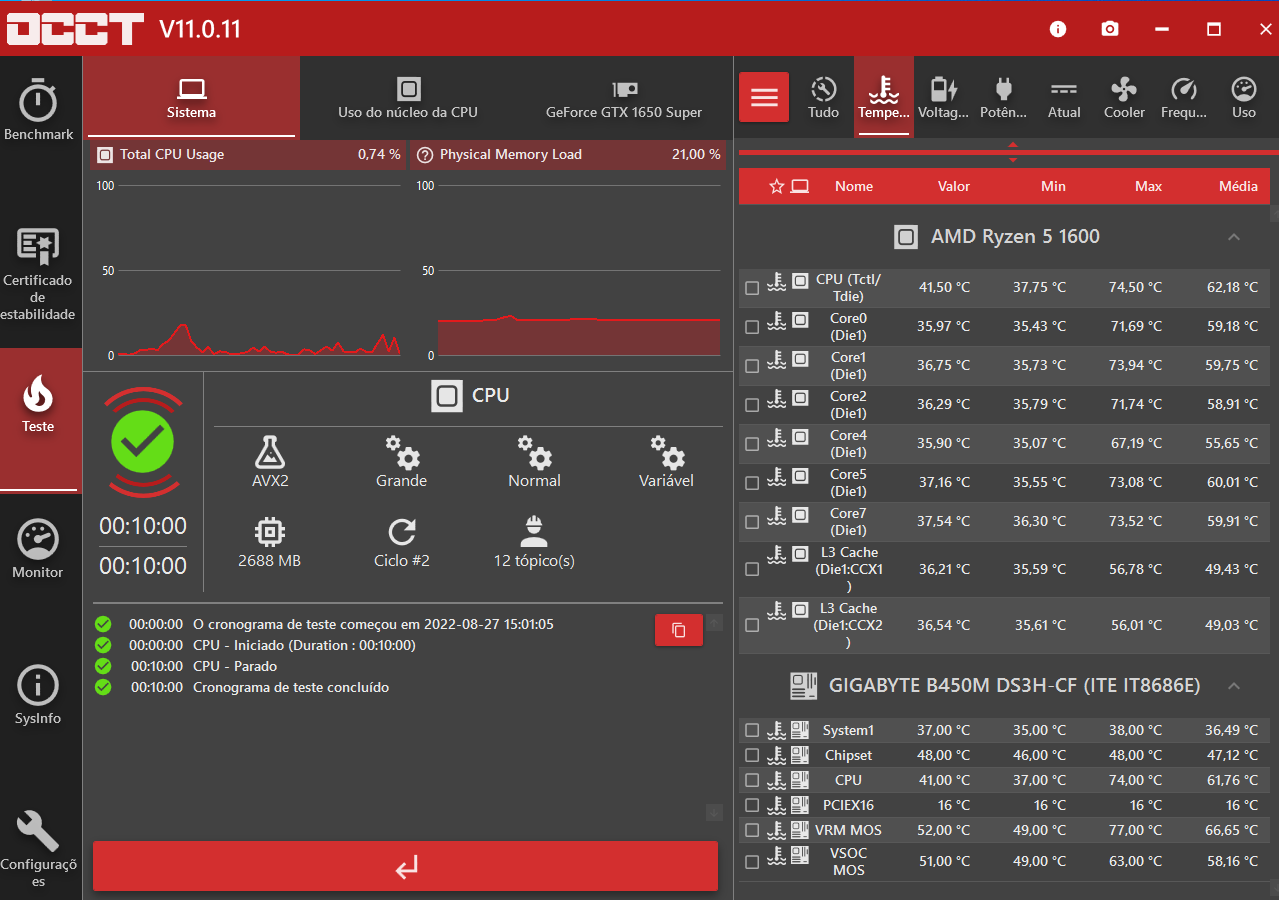Sort by Min column header
1279x900 pixels.
(1053, 187)
